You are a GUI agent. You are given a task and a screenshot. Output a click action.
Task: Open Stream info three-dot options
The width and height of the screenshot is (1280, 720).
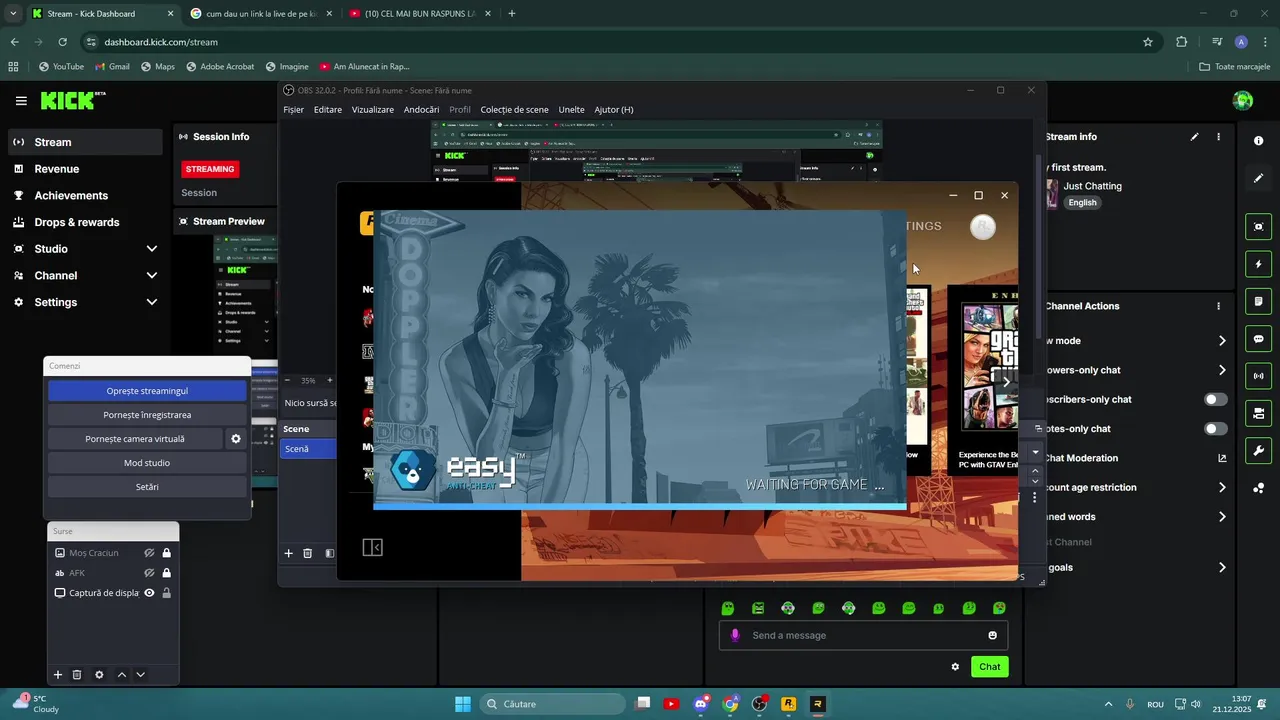(1218, 137)
